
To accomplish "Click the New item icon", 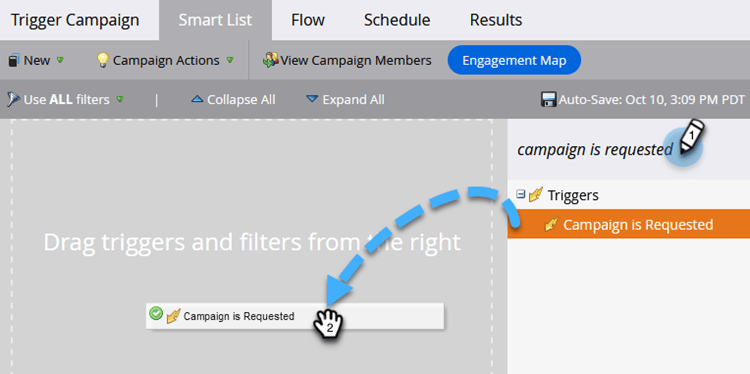I will tap(14, 61).
